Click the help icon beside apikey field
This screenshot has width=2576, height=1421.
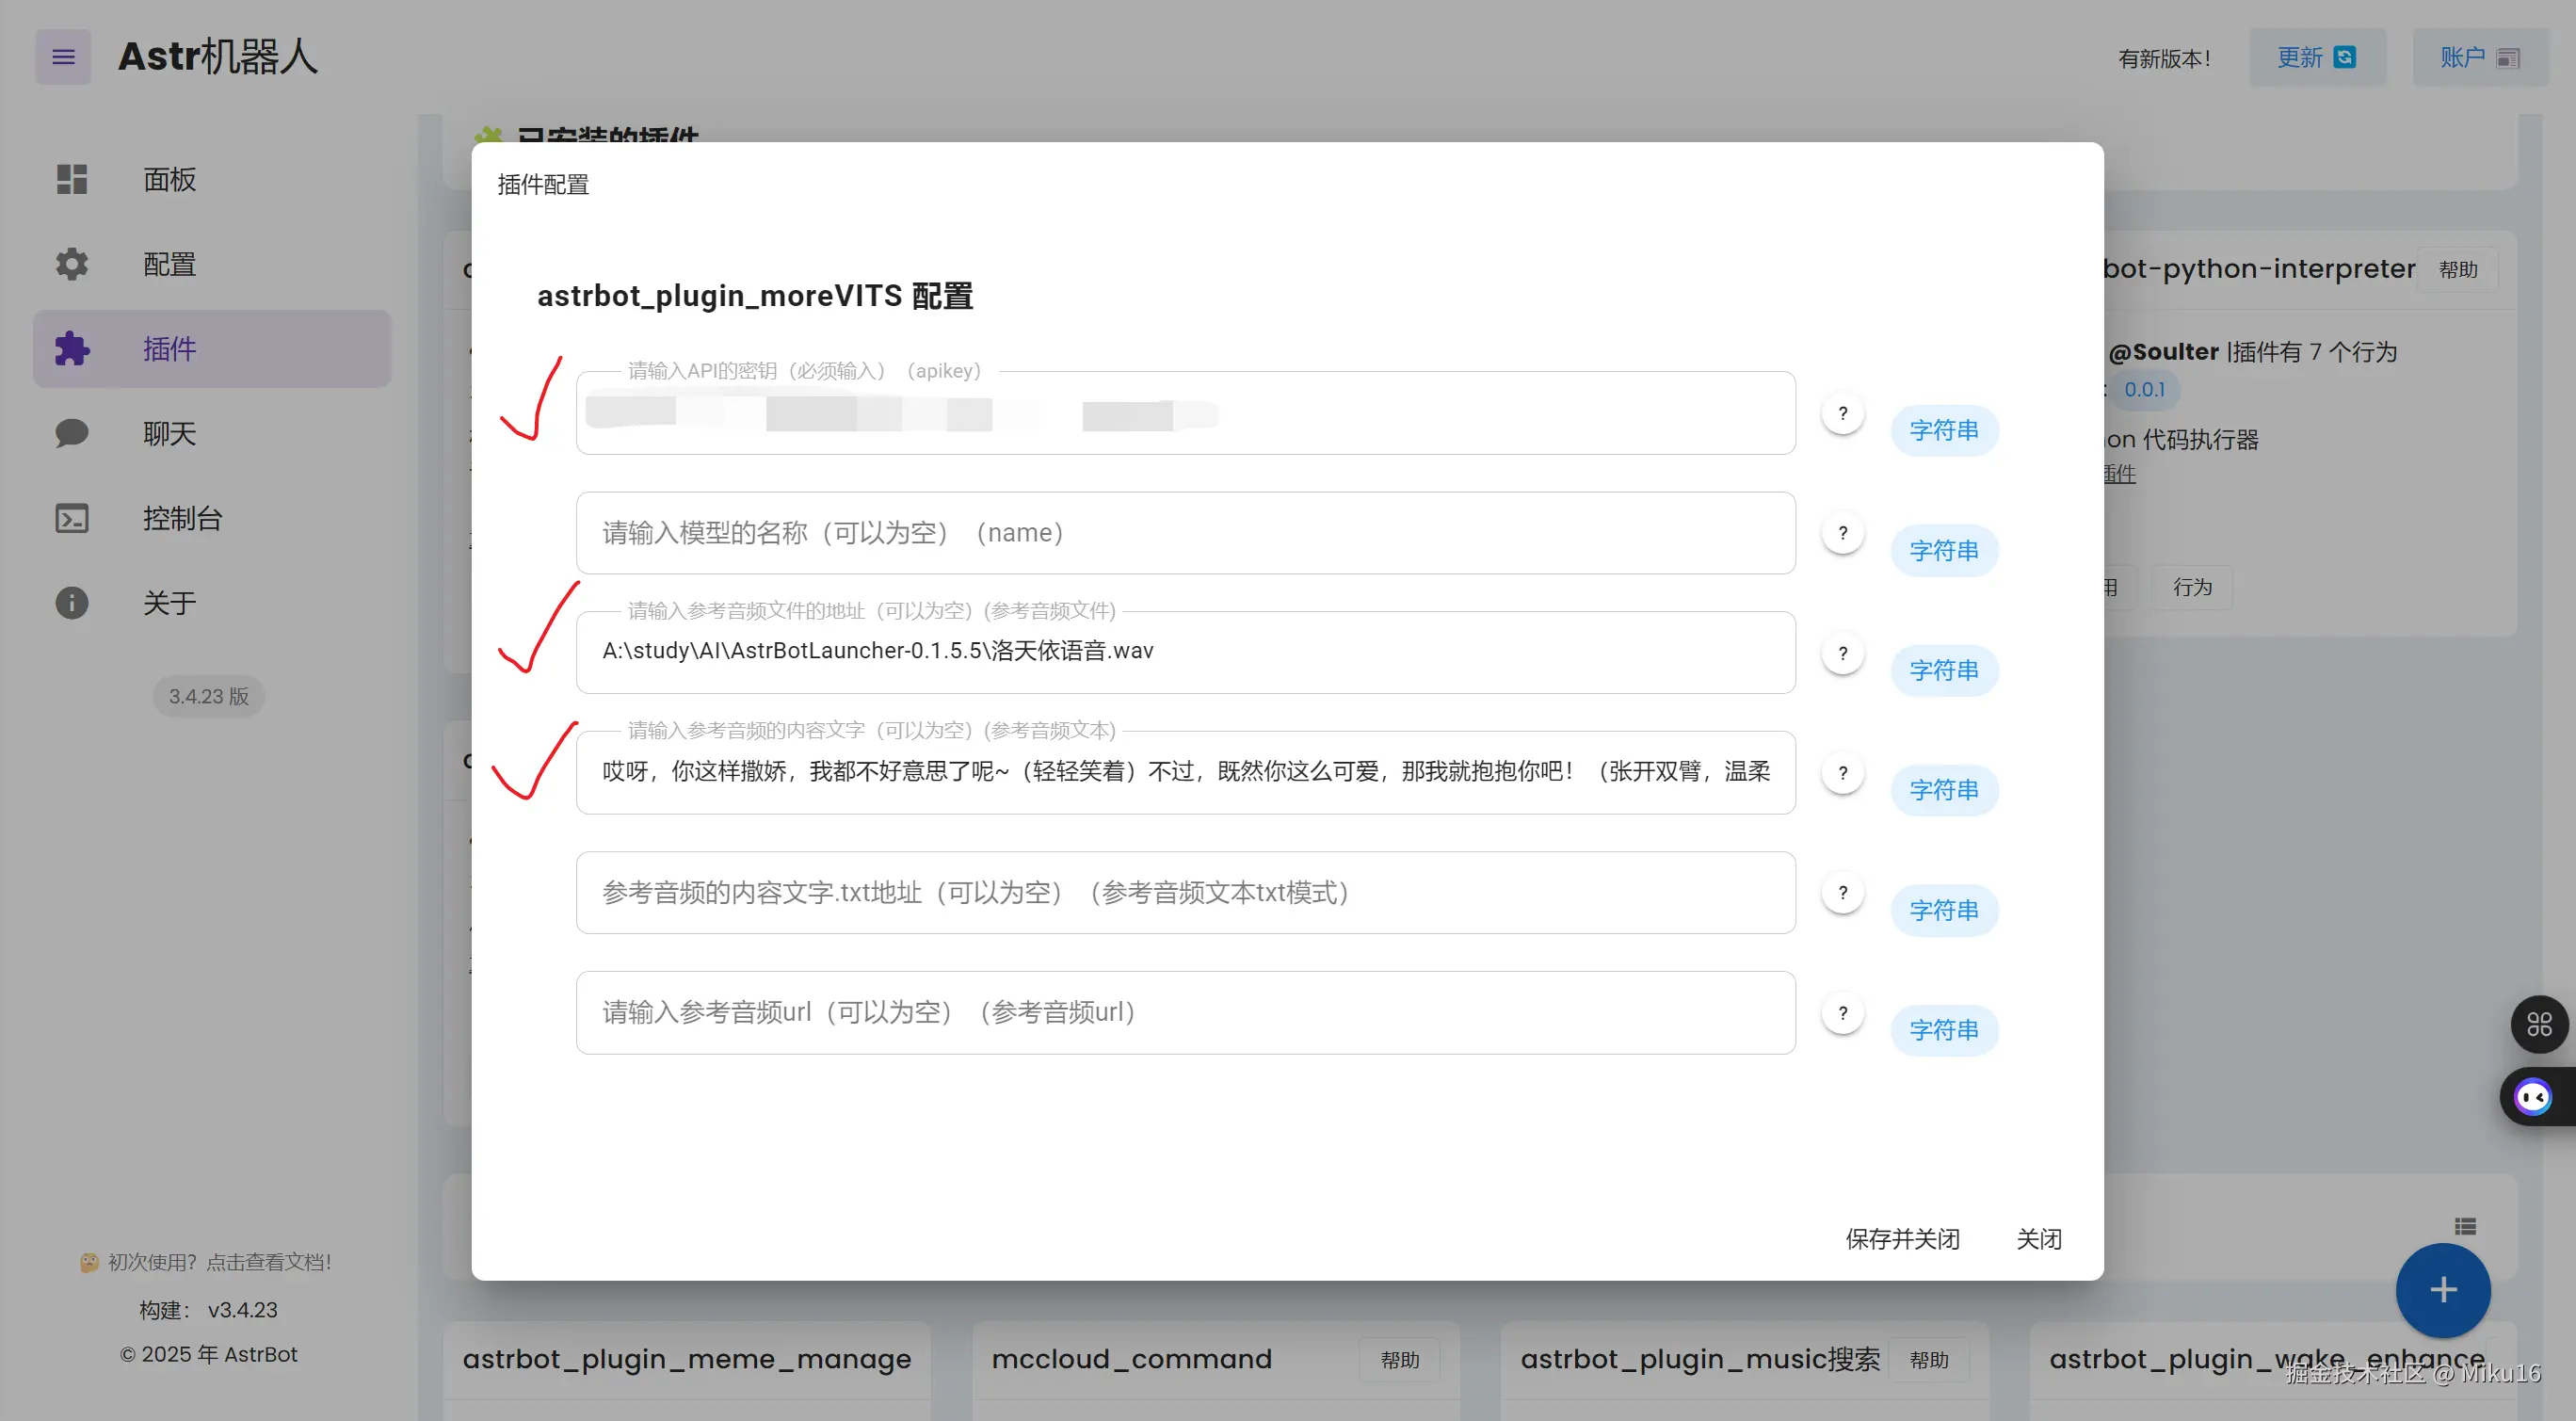tap(1842, 413)
